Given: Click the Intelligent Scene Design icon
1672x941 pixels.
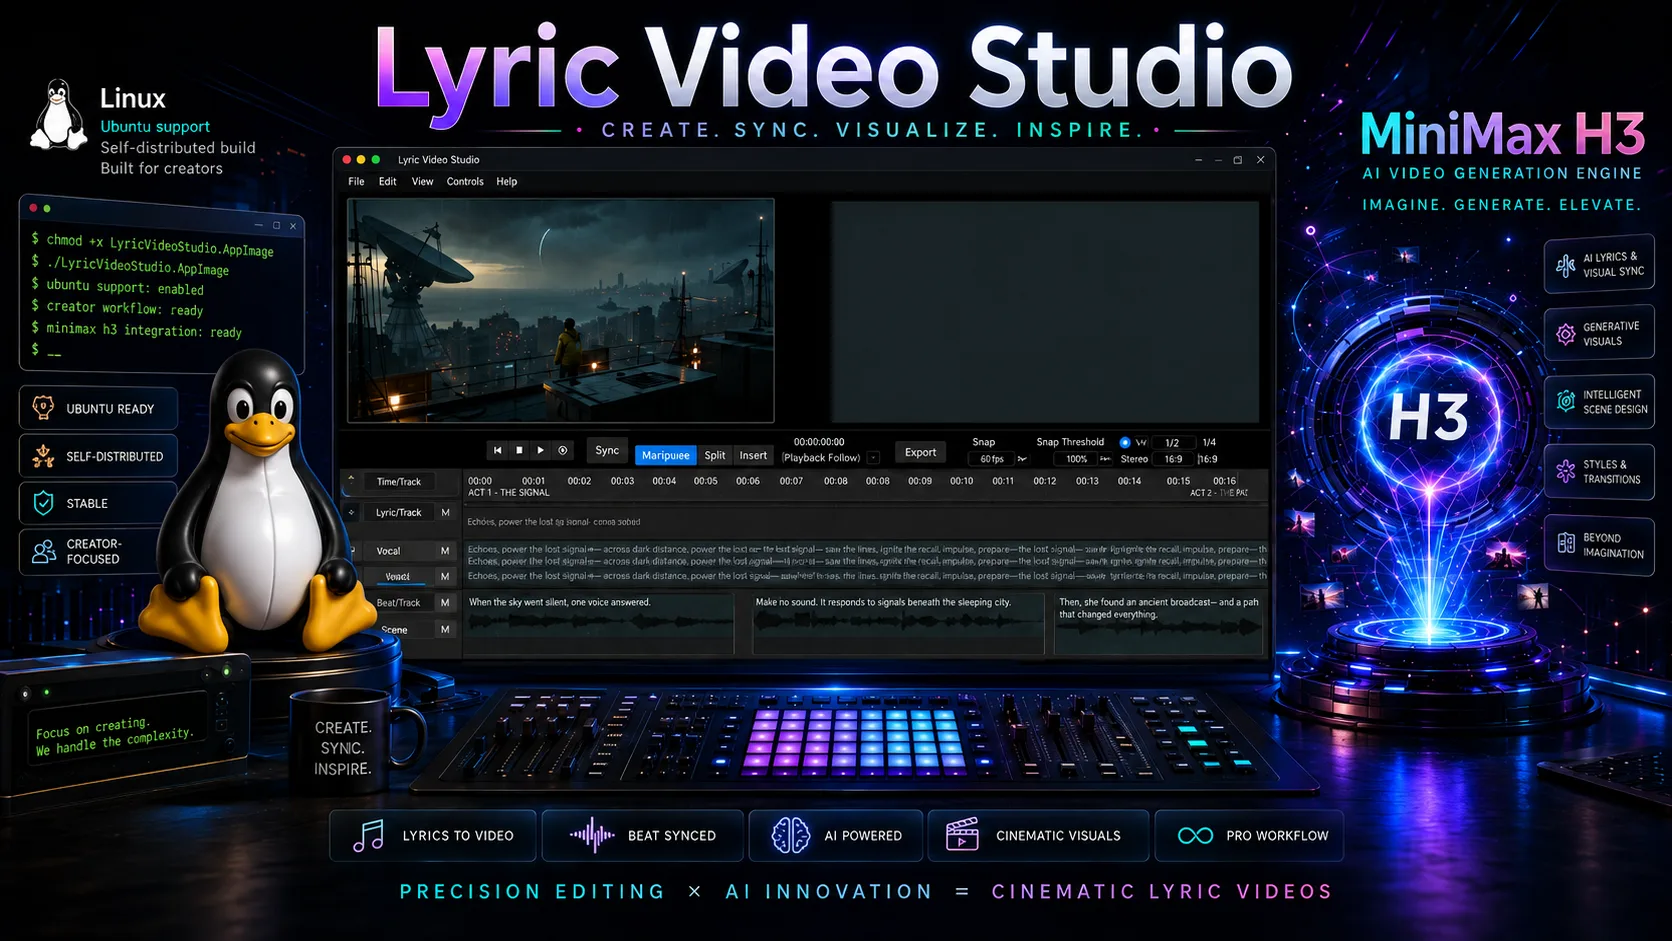Looking at the screenshot, I should tap(1565, 402).
